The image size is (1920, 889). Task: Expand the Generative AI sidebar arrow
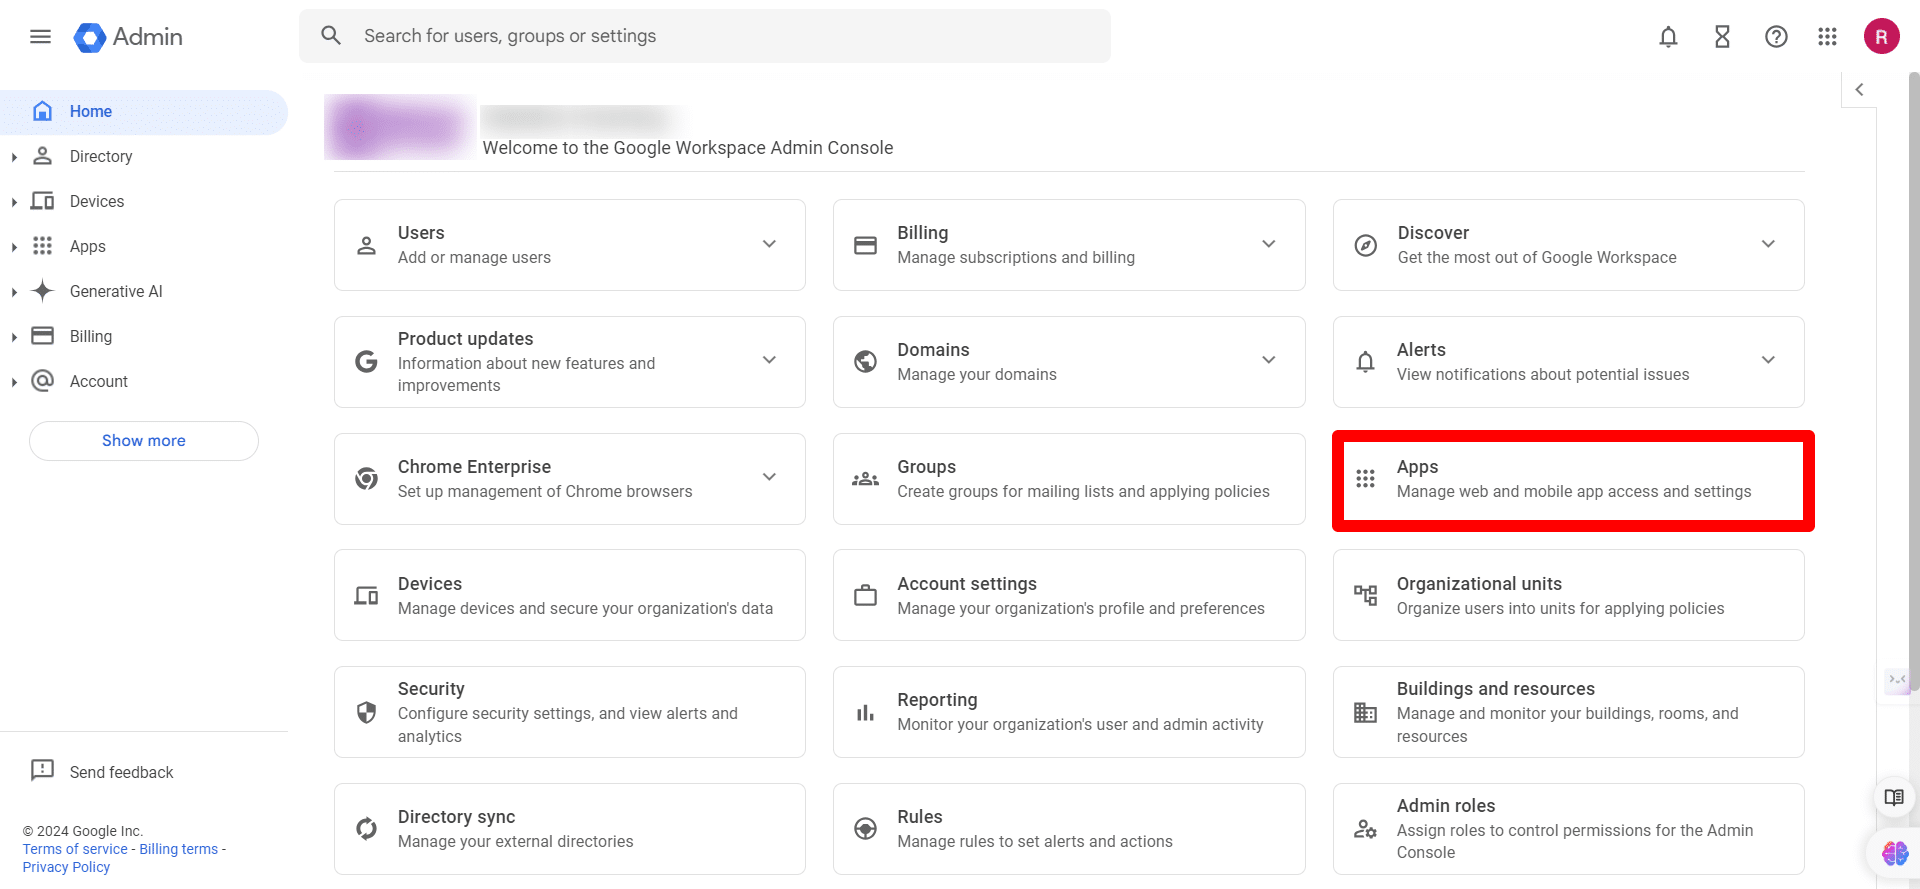pyautogui.click(x=14, y=292)
